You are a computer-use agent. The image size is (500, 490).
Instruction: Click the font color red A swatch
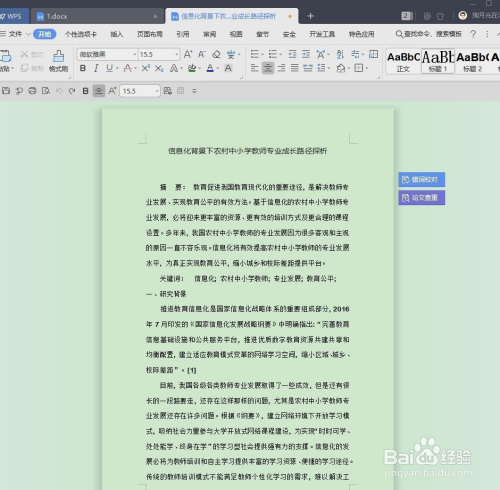(x=127, y=68)
